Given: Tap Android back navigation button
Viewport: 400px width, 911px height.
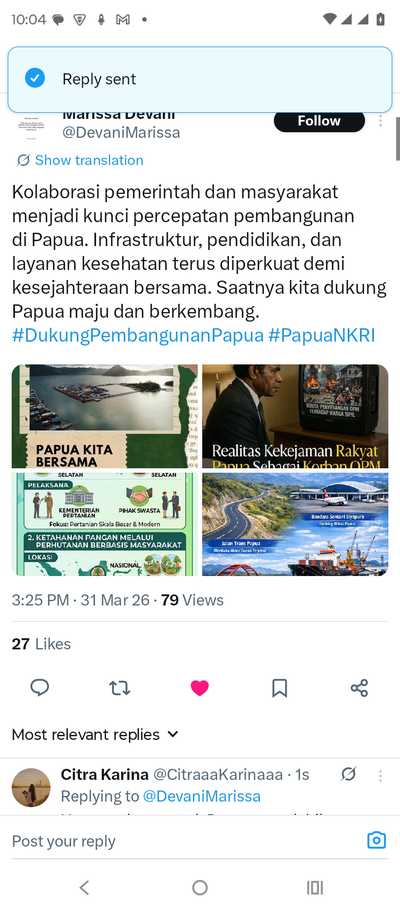Looking at the screenshot, I should point(84,887).
